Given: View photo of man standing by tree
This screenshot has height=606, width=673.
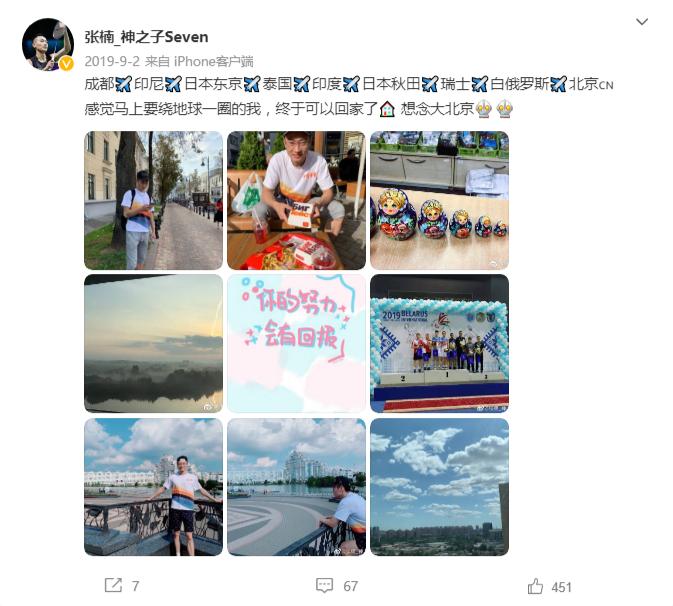Looking at the screenshot, I should 153,200.
